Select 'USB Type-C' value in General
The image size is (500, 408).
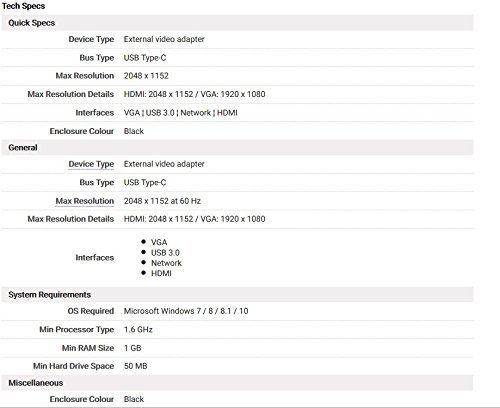[145, 182]
